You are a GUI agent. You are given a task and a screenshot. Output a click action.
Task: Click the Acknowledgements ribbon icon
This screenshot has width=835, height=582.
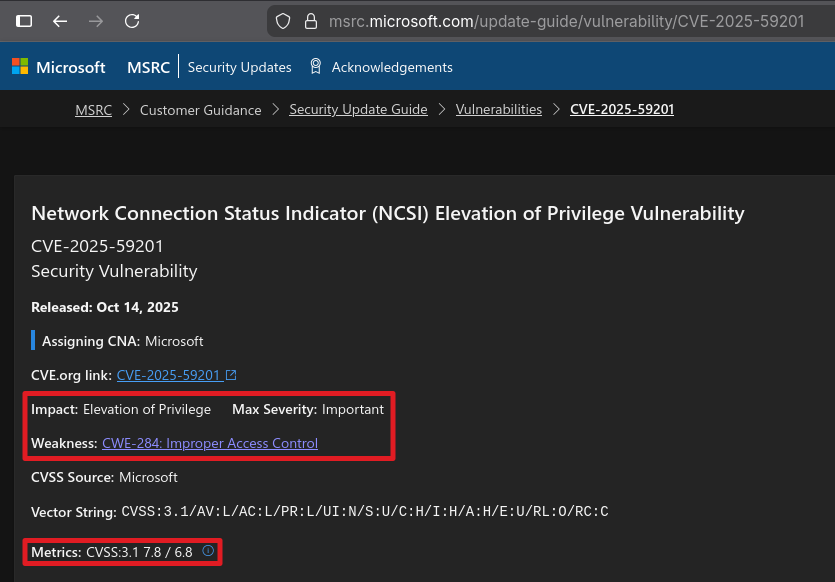[316, 67]
